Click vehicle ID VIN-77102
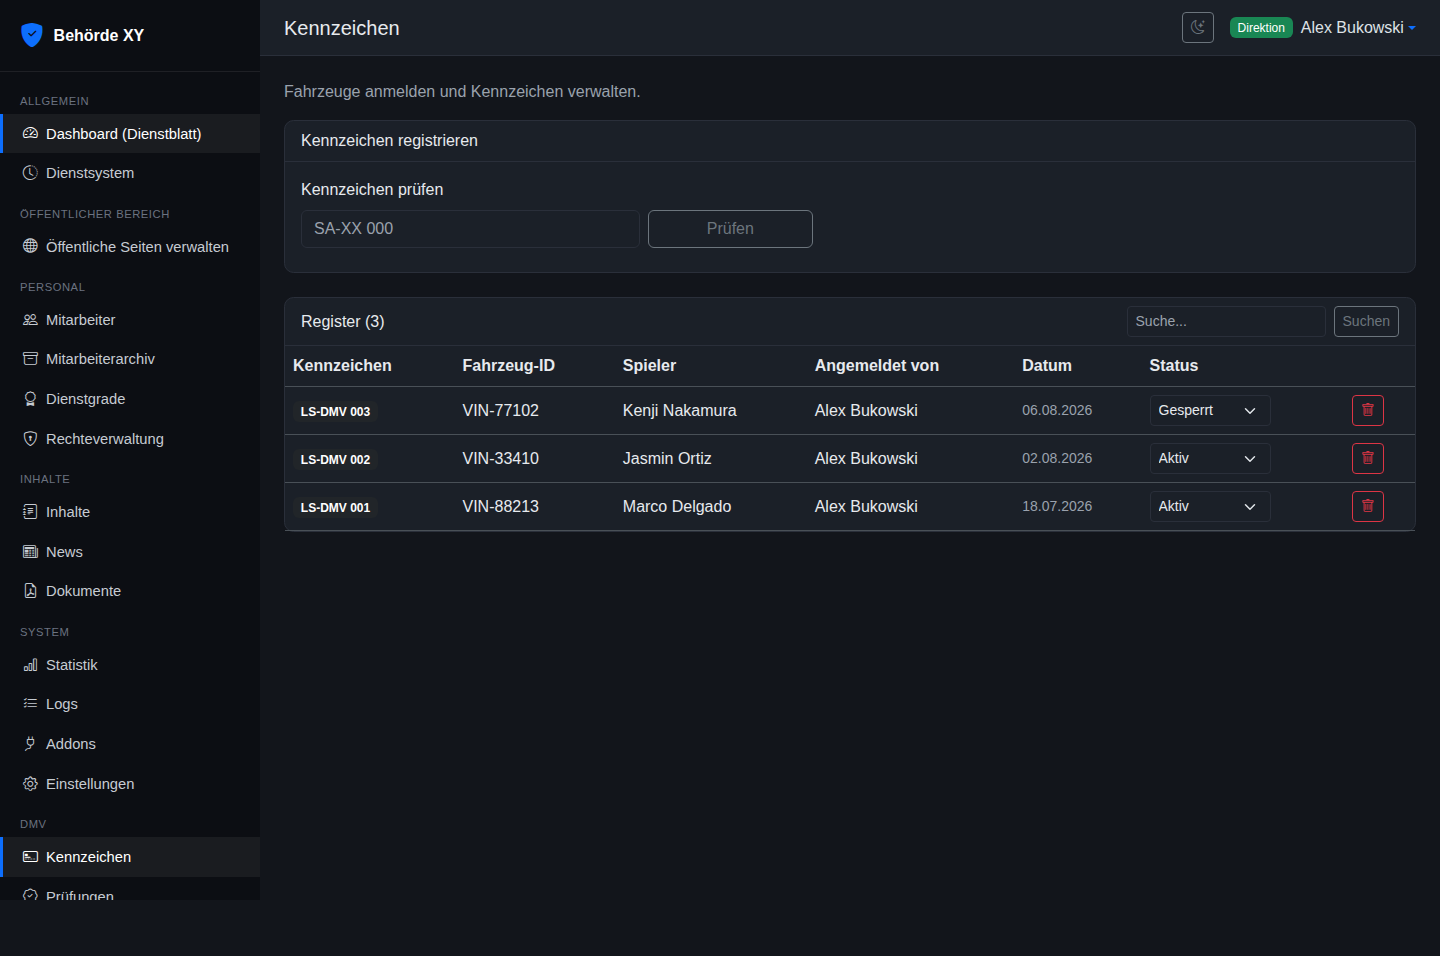Image resolution: width=1440 pixels, height=956 pixels. tap(501, 411)
